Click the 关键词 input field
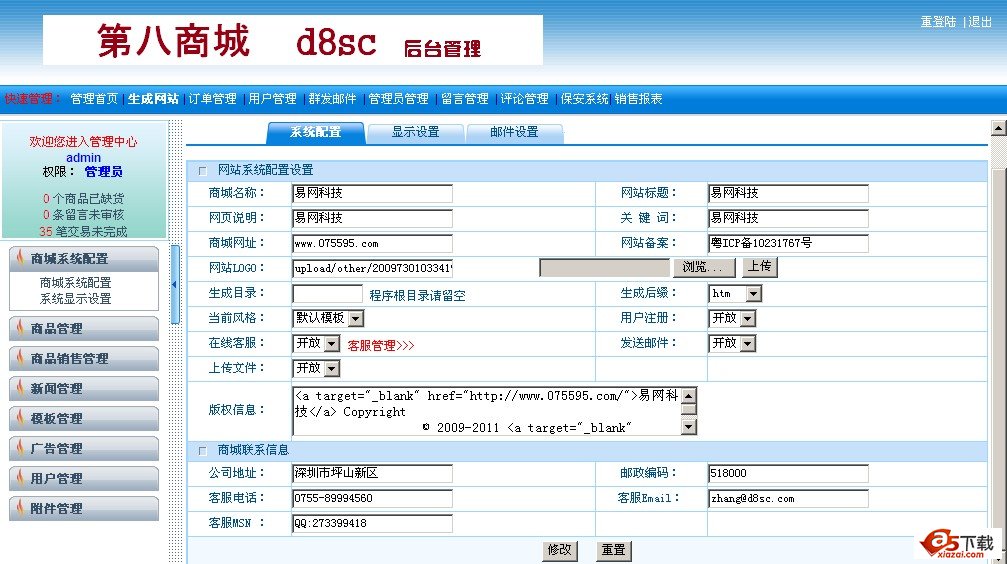The width and height of the screenshot is (1007, 564). coord(788,218)
